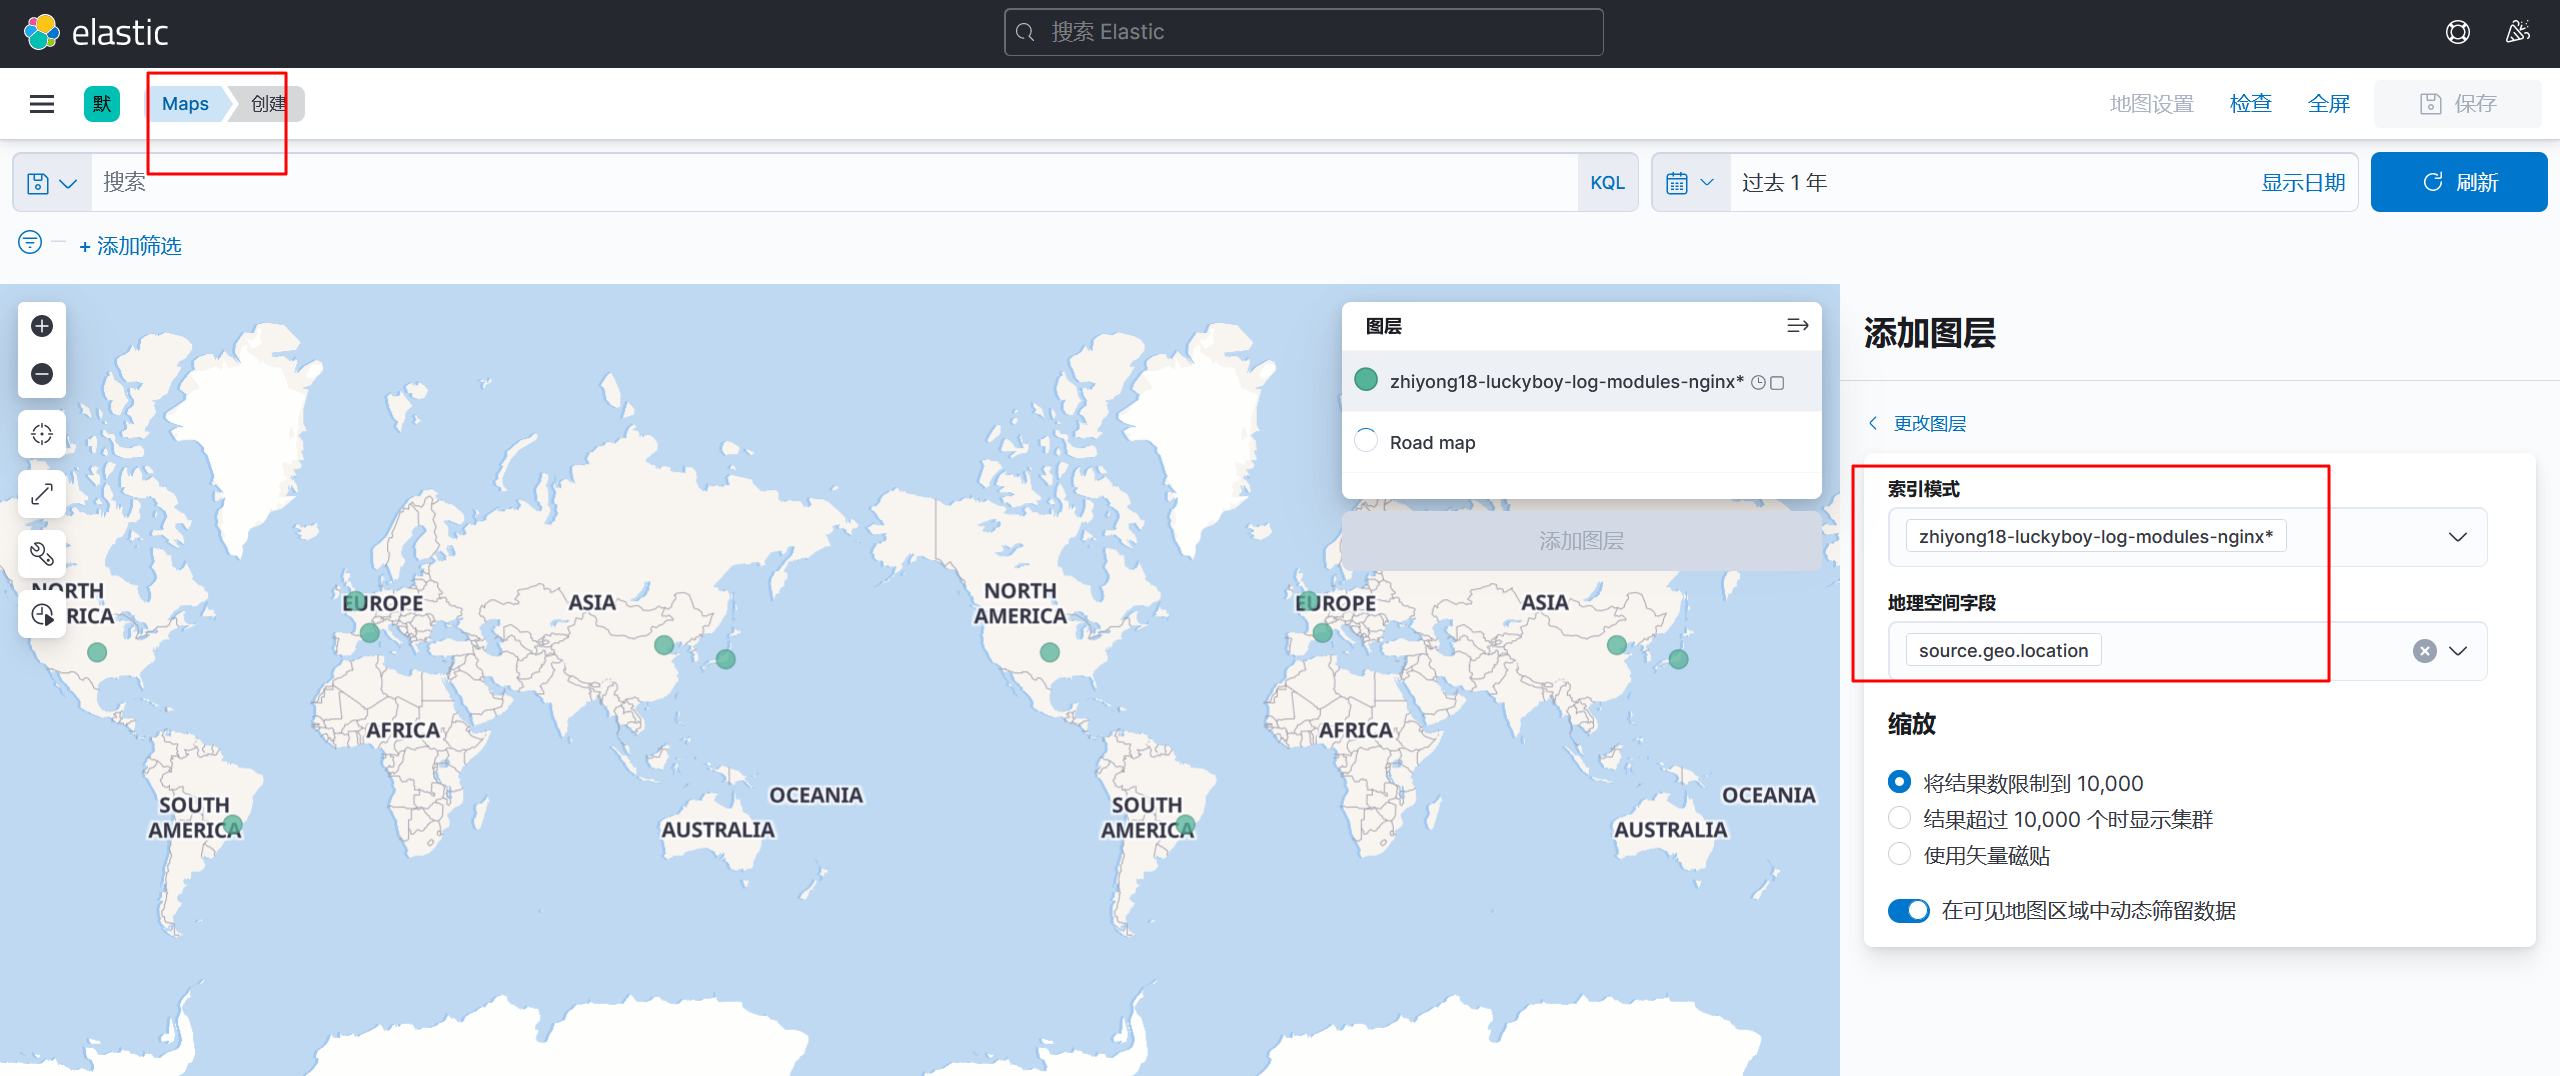Screen dimensions: 2560x1076
Task: Click the 显示日期 link
Action: point(2303,182)
